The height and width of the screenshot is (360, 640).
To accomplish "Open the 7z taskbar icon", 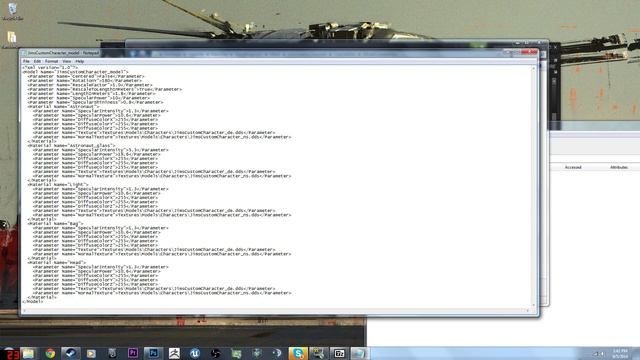I will (x=339, y=353).
